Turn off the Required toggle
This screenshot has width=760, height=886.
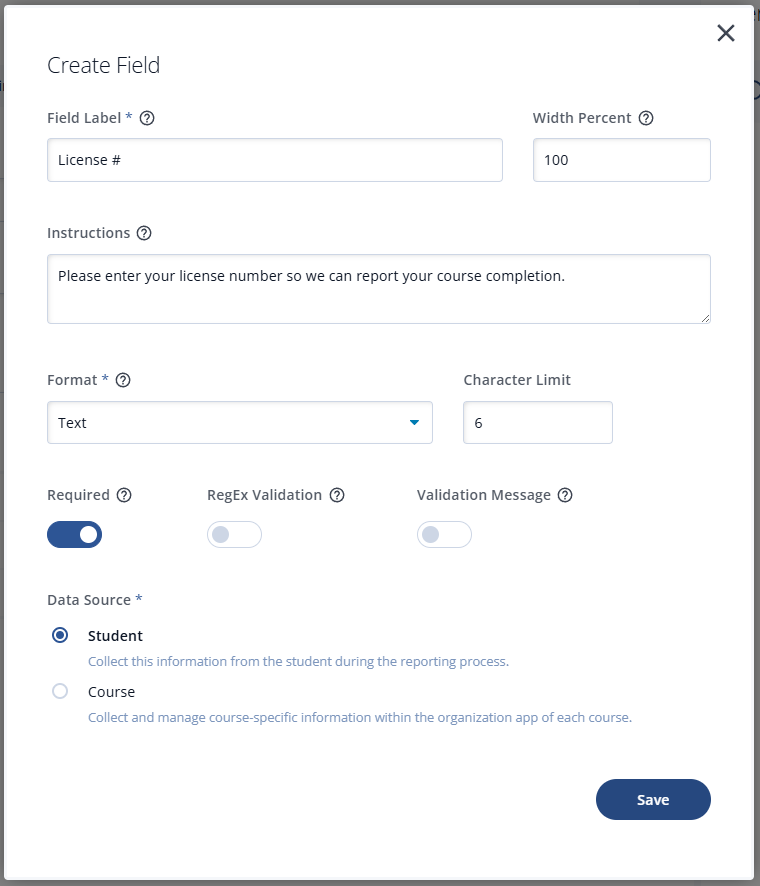tap(75, 535)
